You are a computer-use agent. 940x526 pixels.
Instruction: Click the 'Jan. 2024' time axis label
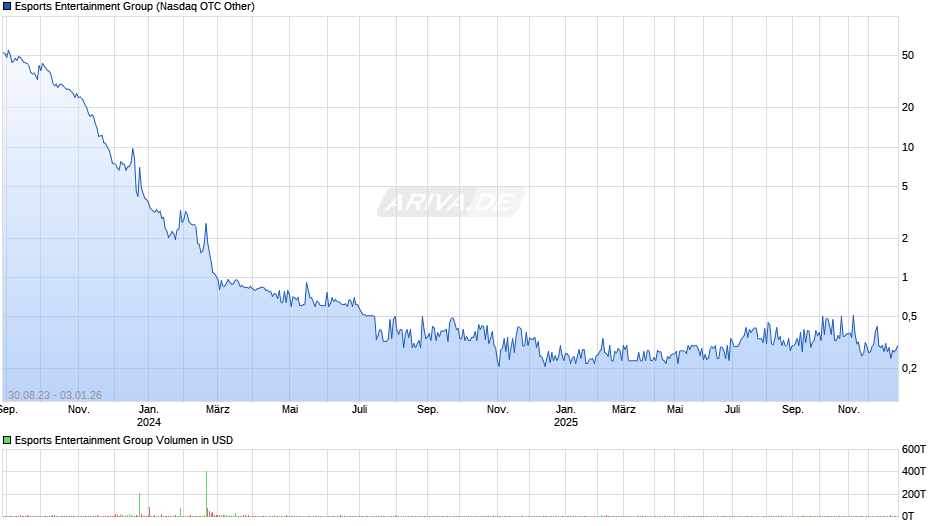[x=149, y=416]
